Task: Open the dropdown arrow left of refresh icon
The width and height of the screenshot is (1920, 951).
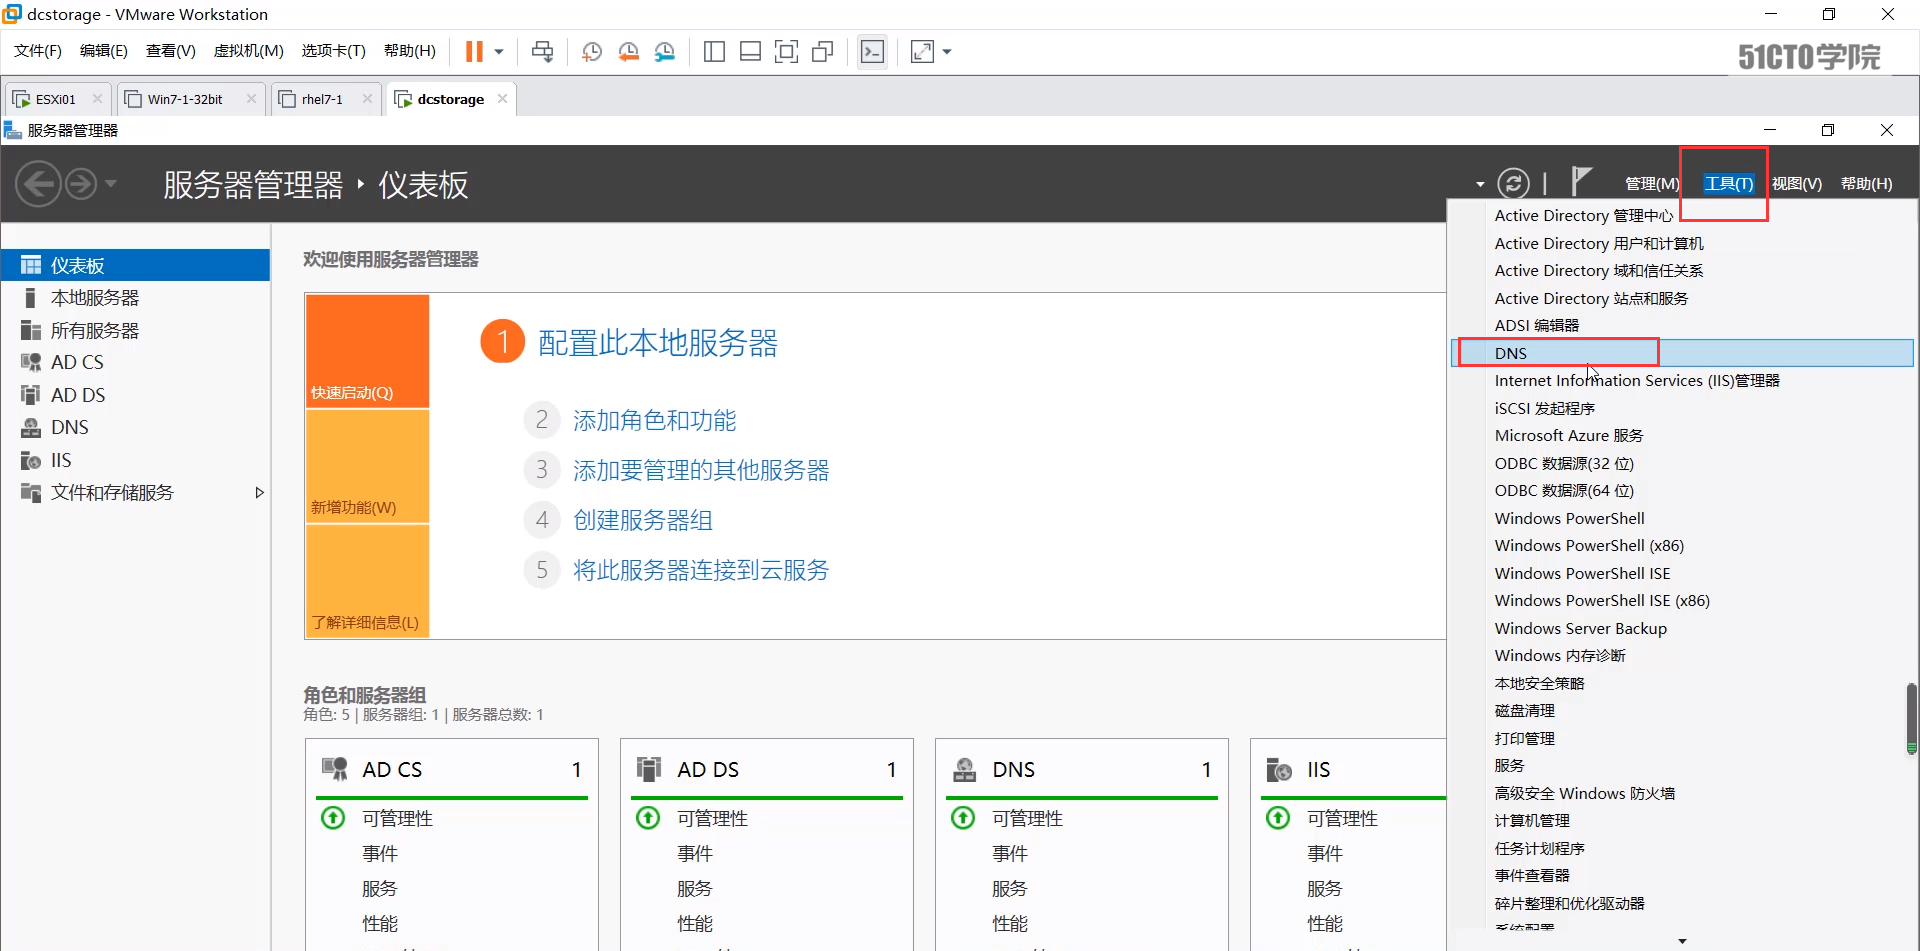Action: (x=1480, y=184)
